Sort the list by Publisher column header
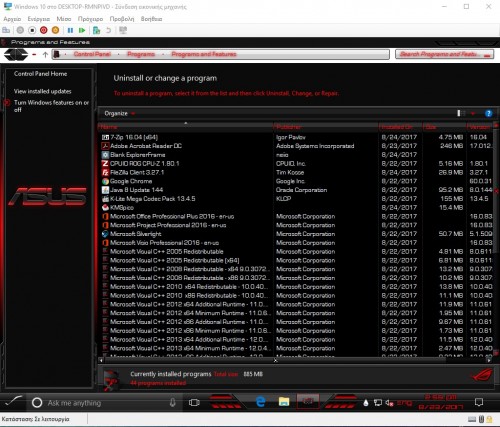 326,127
